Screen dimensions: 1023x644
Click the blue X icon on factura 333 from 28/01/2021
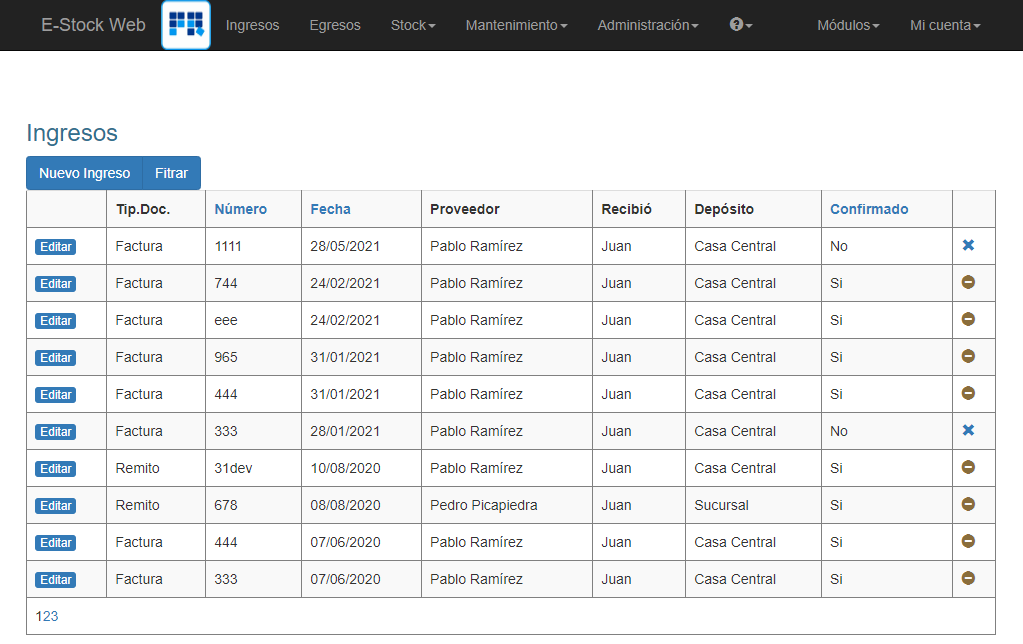(967, 431)
